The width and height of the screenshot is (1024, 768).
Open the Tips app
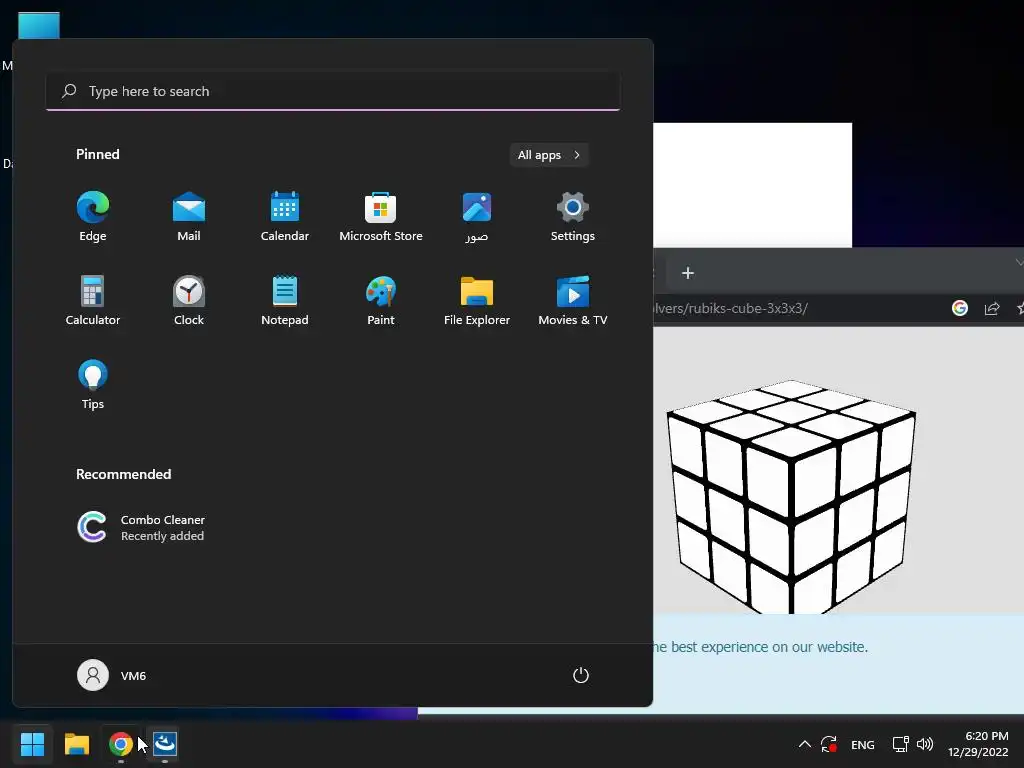(x=93, y=385)
